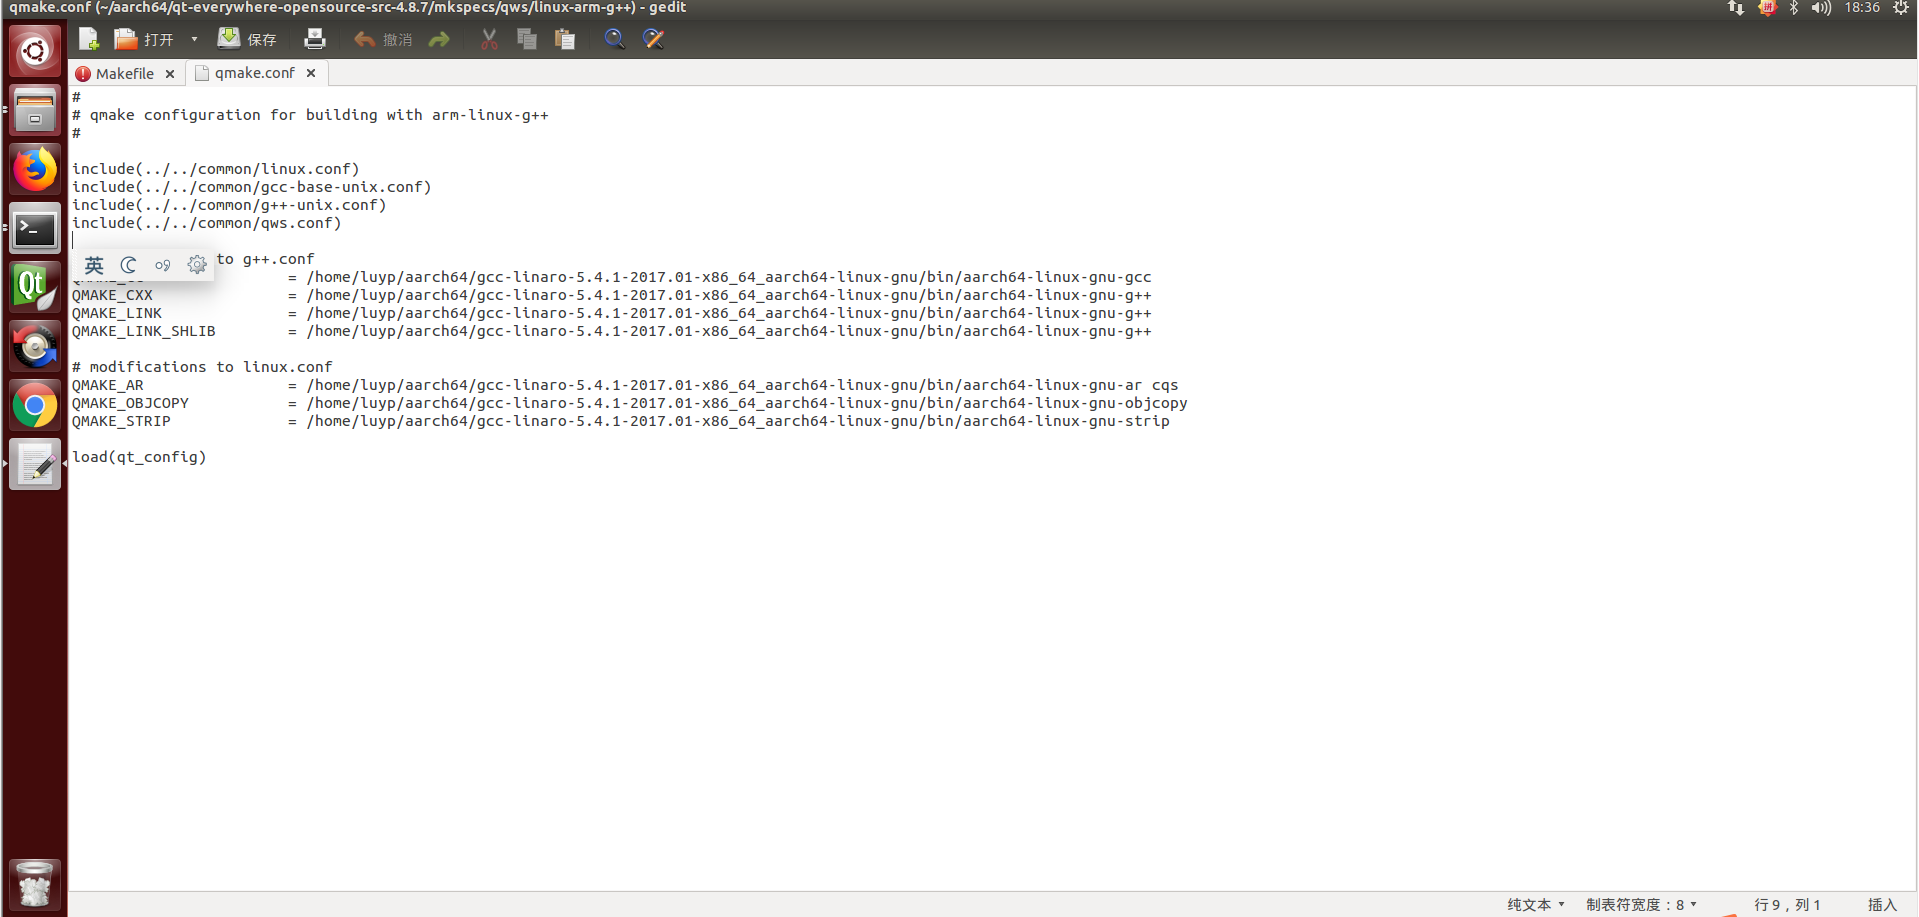Viewport: 1919px width, 917px height.
Task: Paste with the clipboard icon
Action: [565, 39]
